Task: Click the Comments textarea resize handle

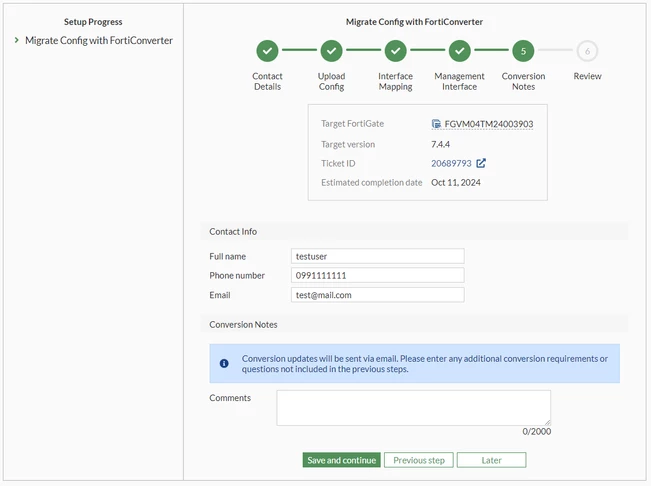Action: (548, 422)
